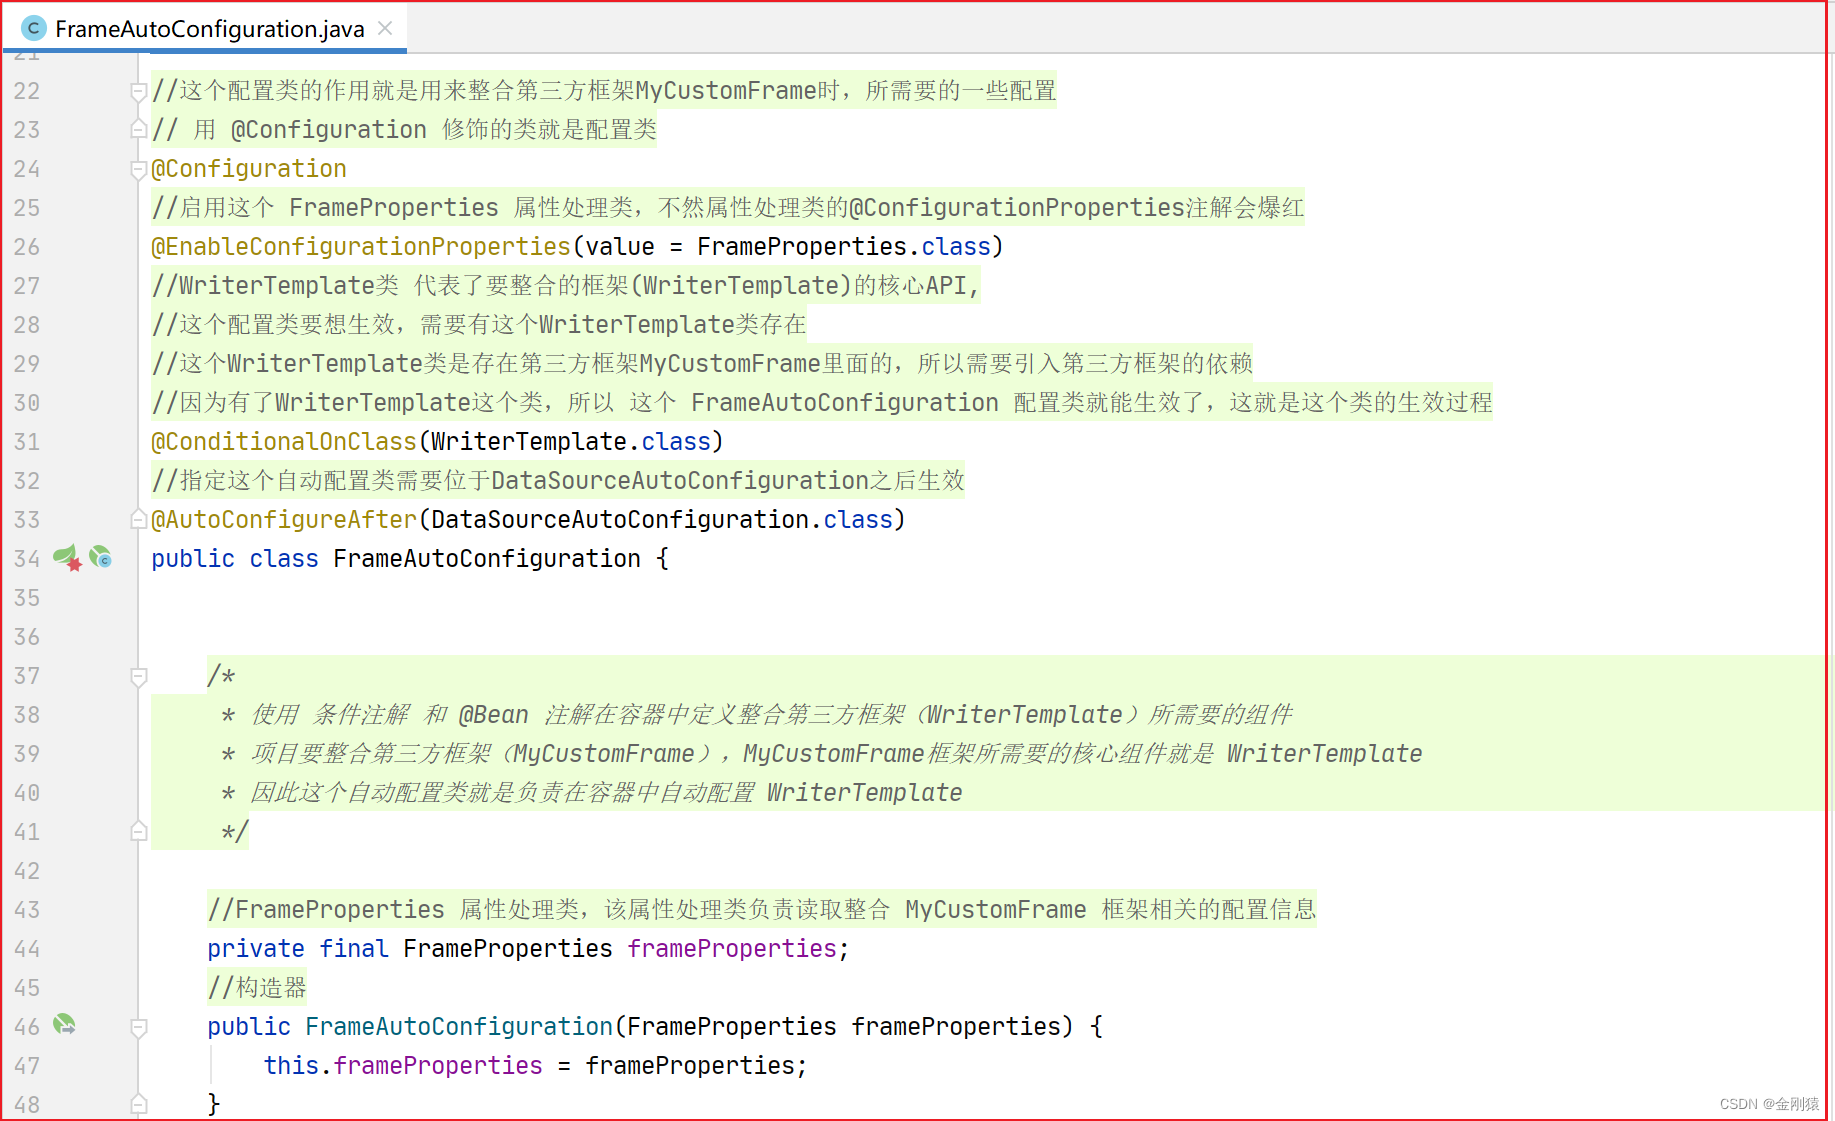The width and height of the screenshot is (1835, 1121).
Task: Click FrameProperties.class on line 26
Action: coord(844,247)
